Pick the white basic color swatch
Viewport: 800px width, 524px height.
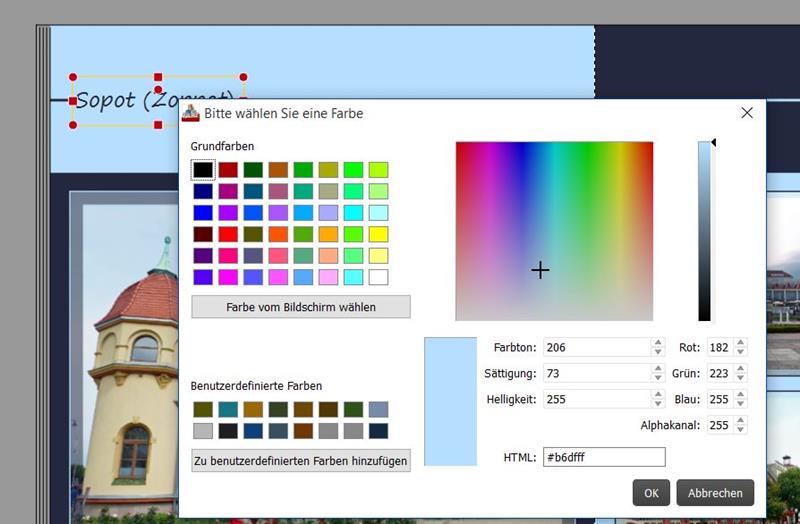click(378, 277)
